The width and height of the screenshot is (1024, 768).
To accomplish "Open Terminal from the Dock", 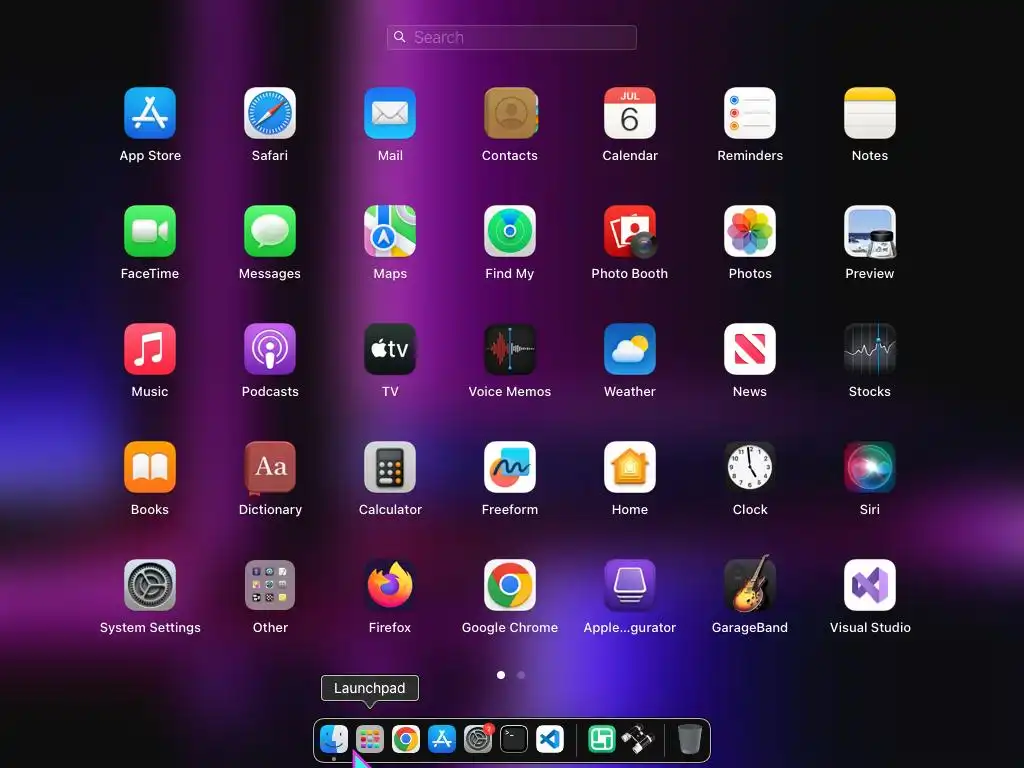I will pyautogui.click(x=514, y=739).
